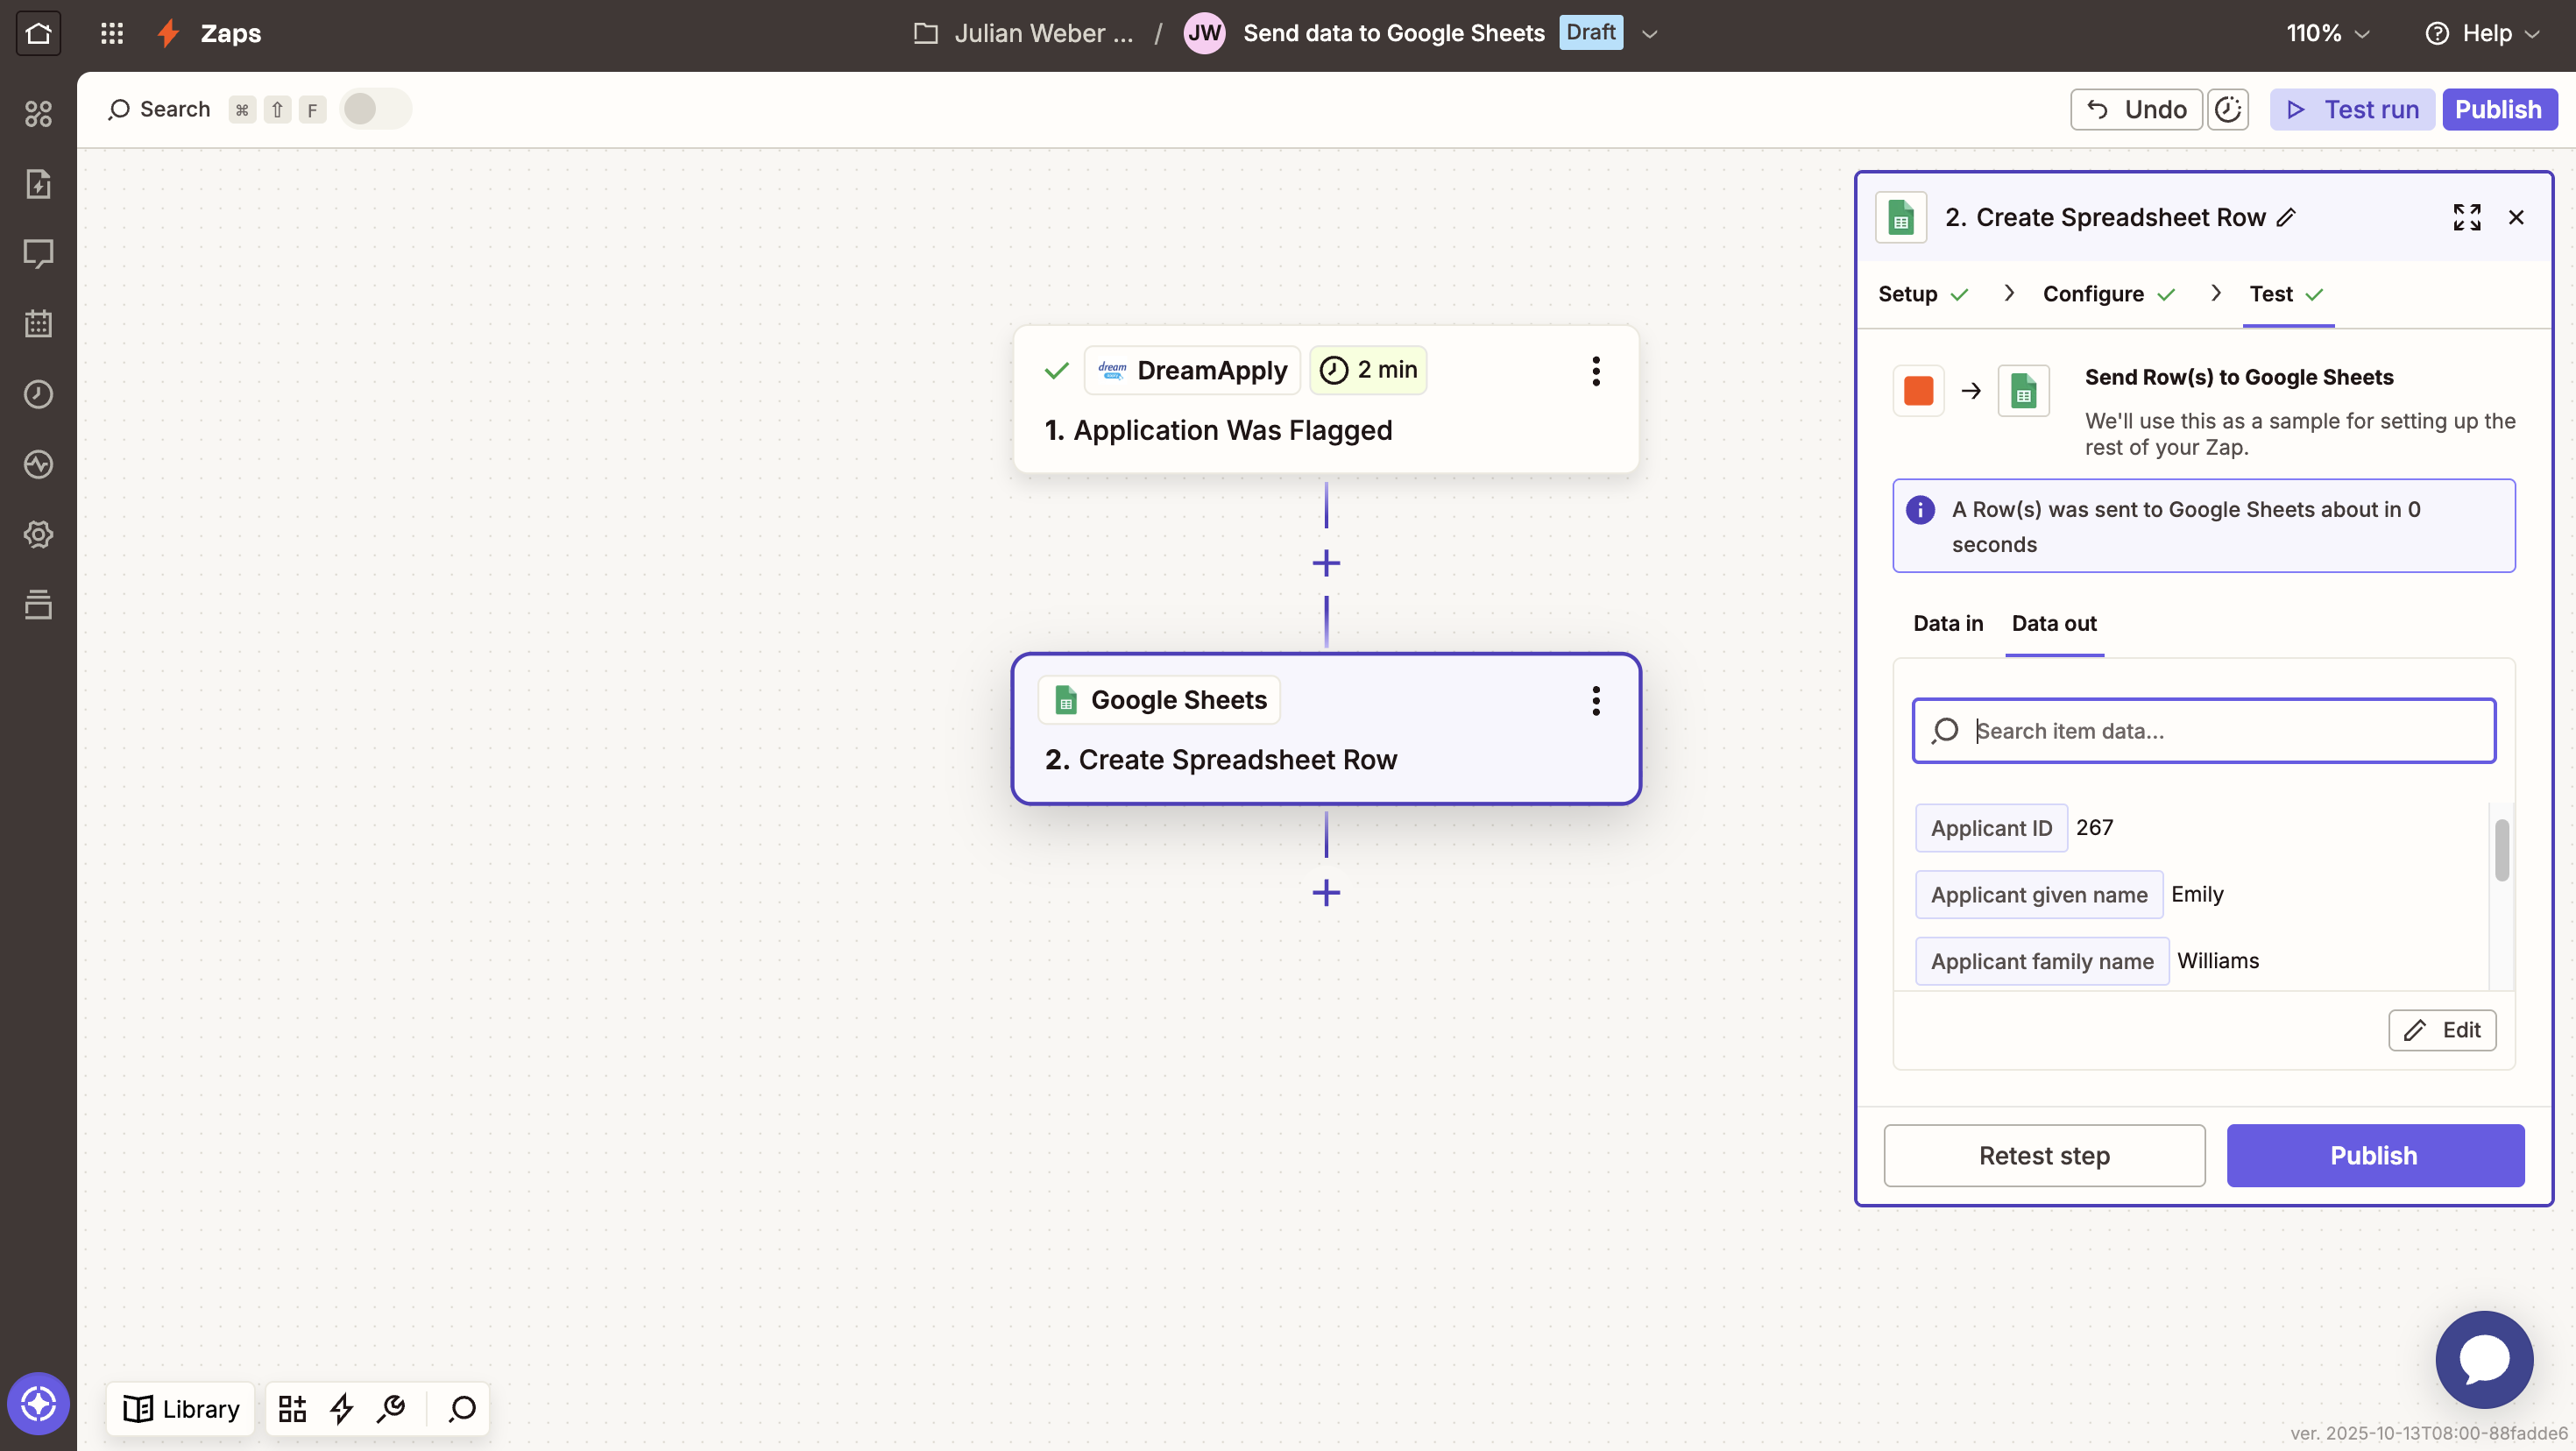The image size is (2576, 1451).
Task: Open the Help dropdown menu
Action: (x=2482, y=33)
